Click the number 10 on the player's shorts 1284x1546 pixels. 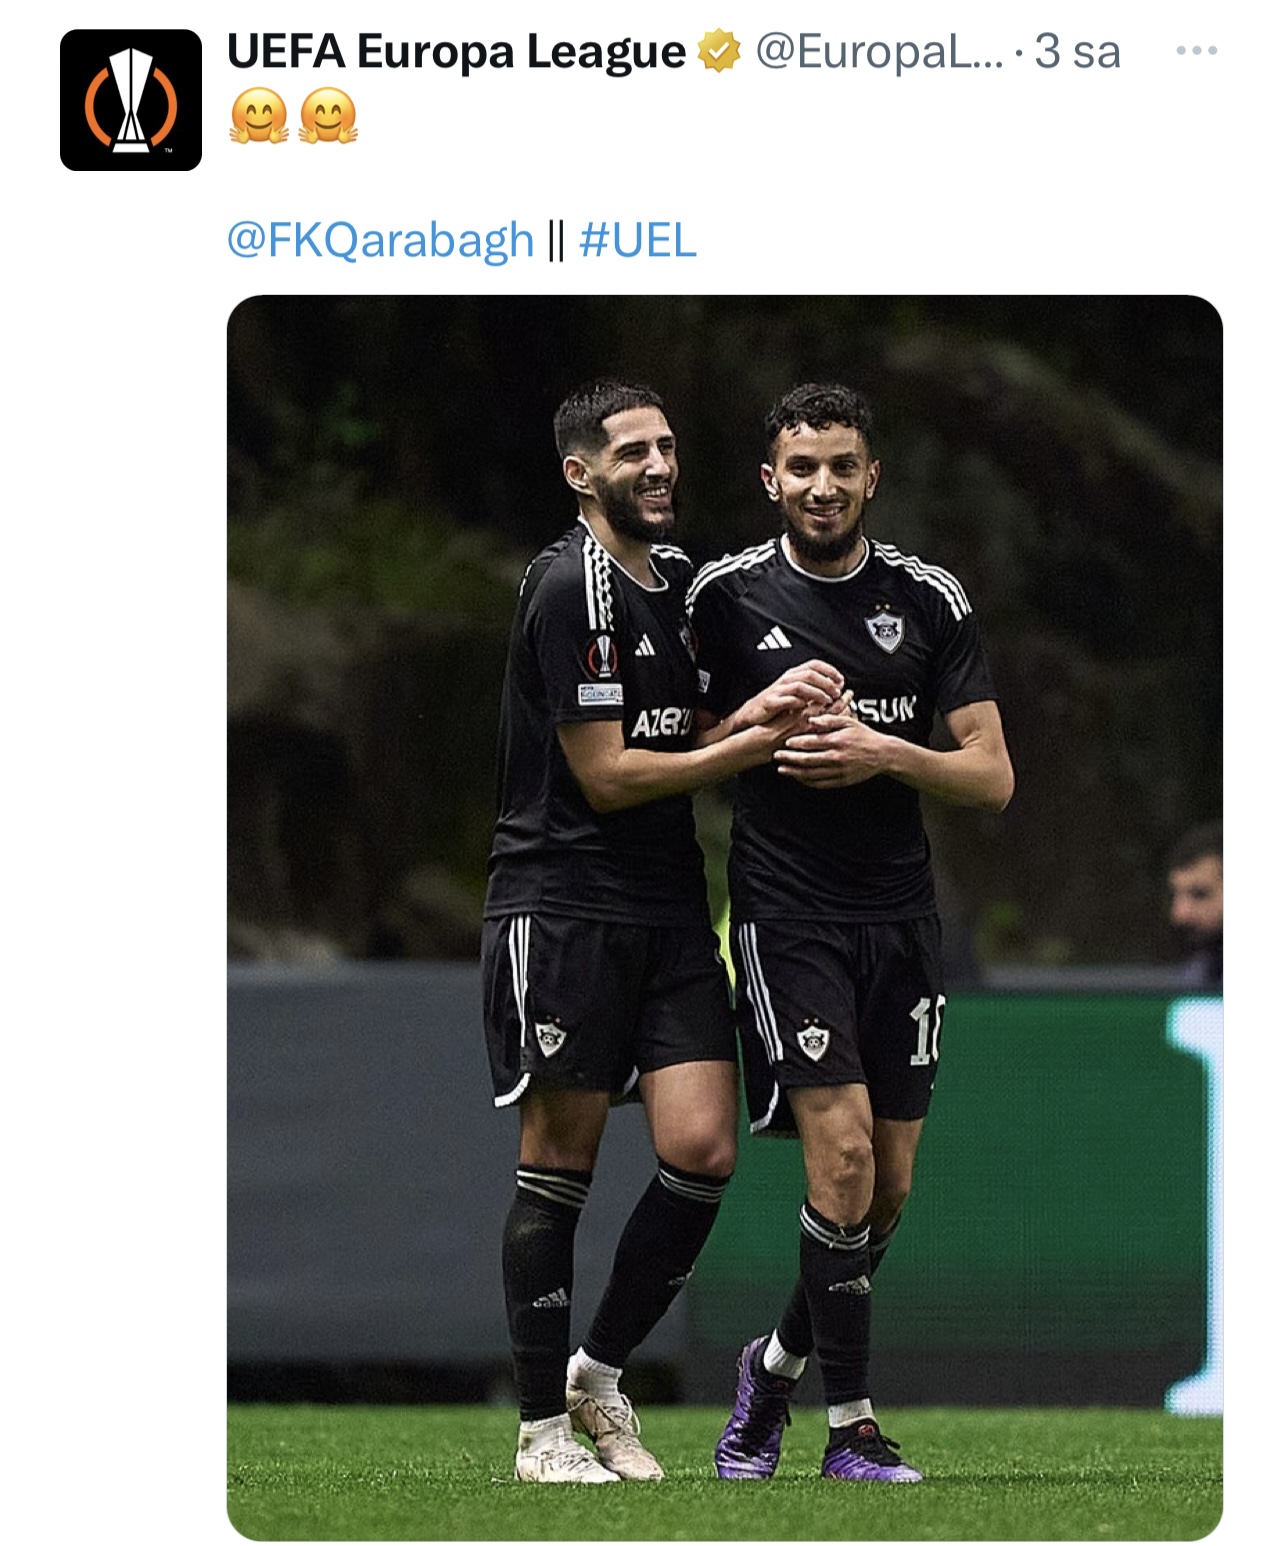point(924,1033)
